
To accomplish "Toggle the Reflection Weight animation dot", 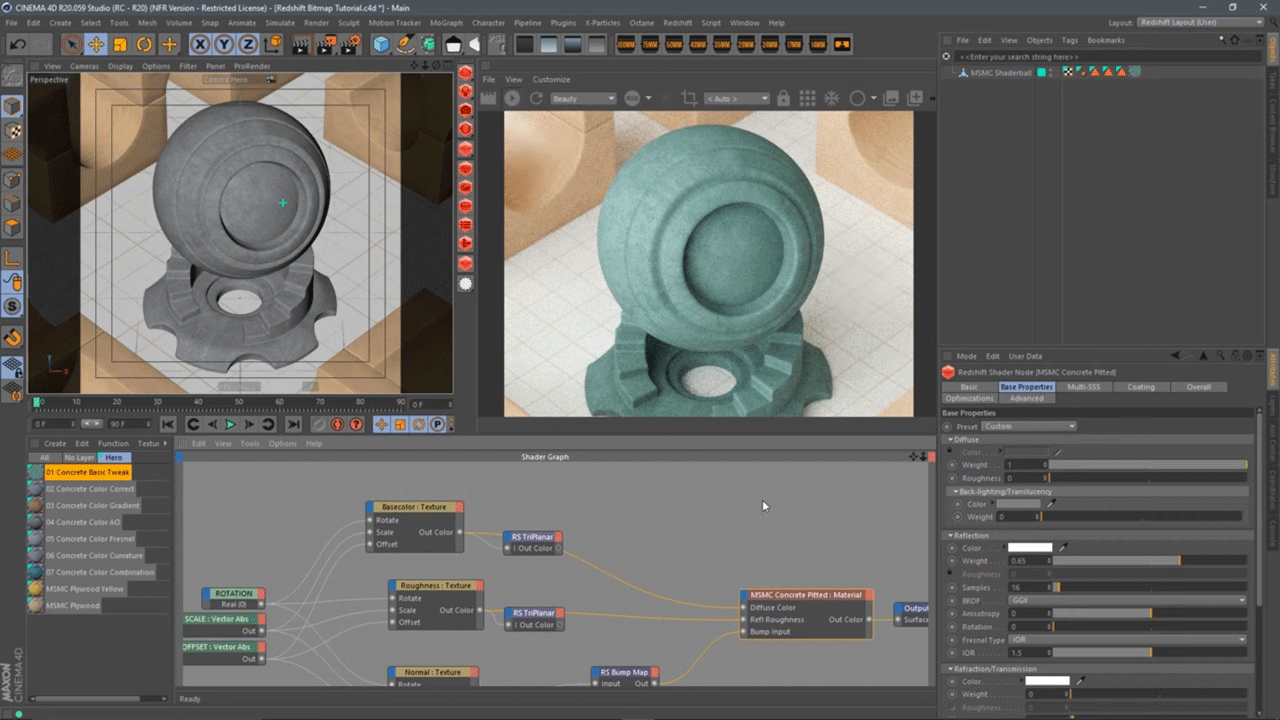I will [x=952, y=561].
